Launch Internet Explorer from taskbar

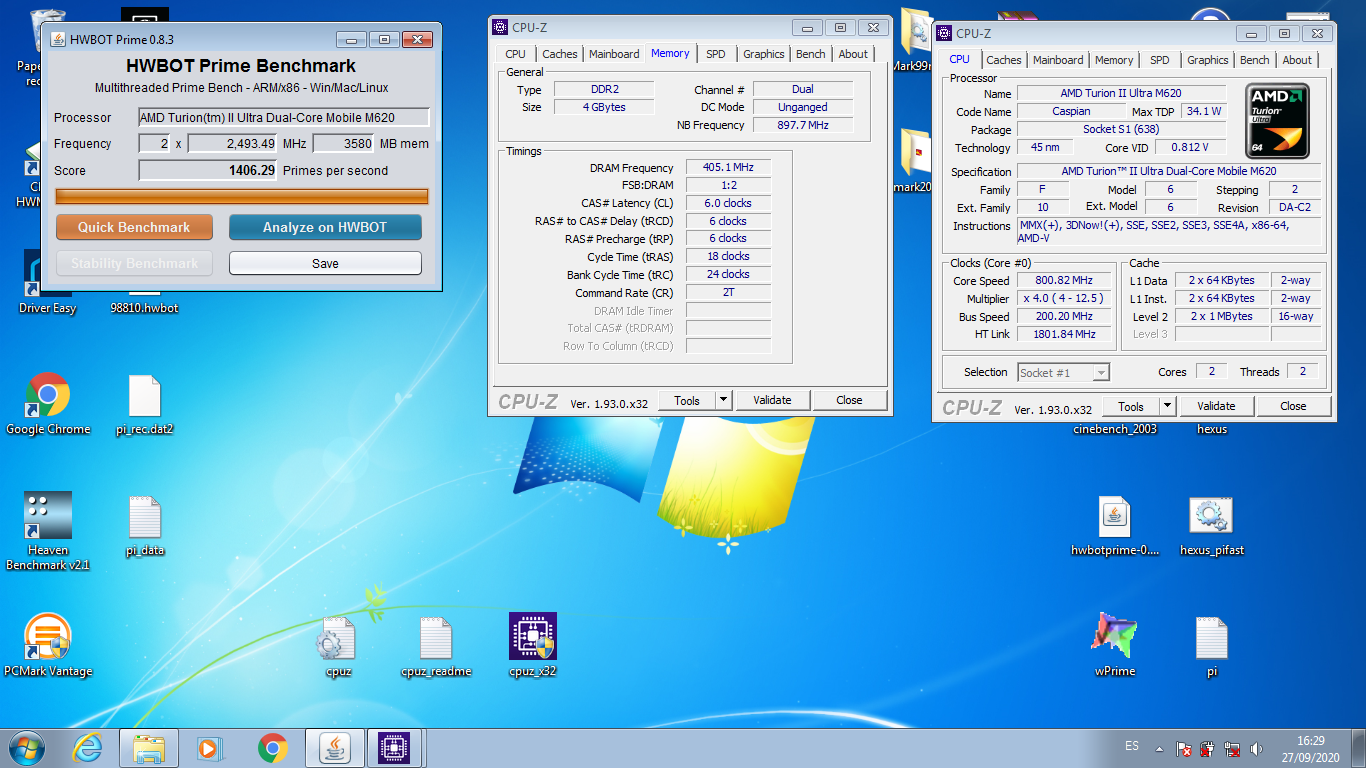pyautogui.click(x=88, y=747)
